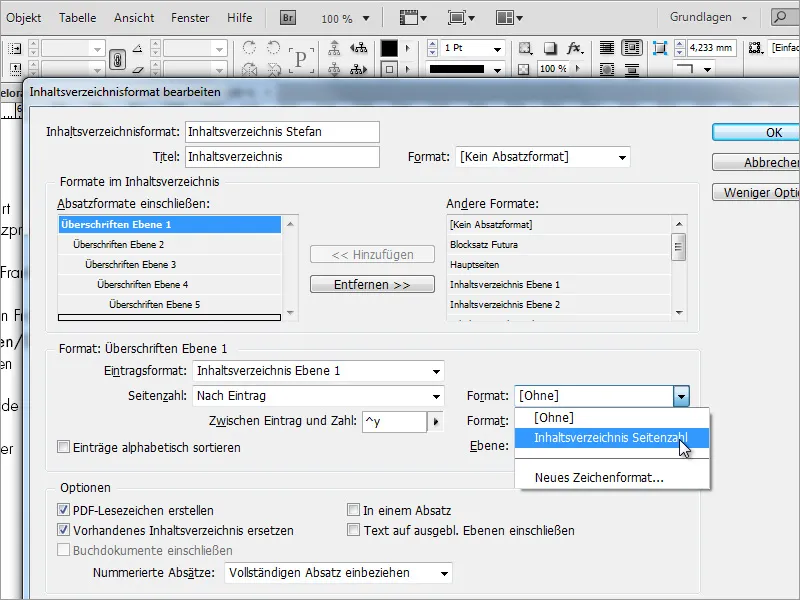
Task: Click the stroke color swatch
Action: (389, 69)
